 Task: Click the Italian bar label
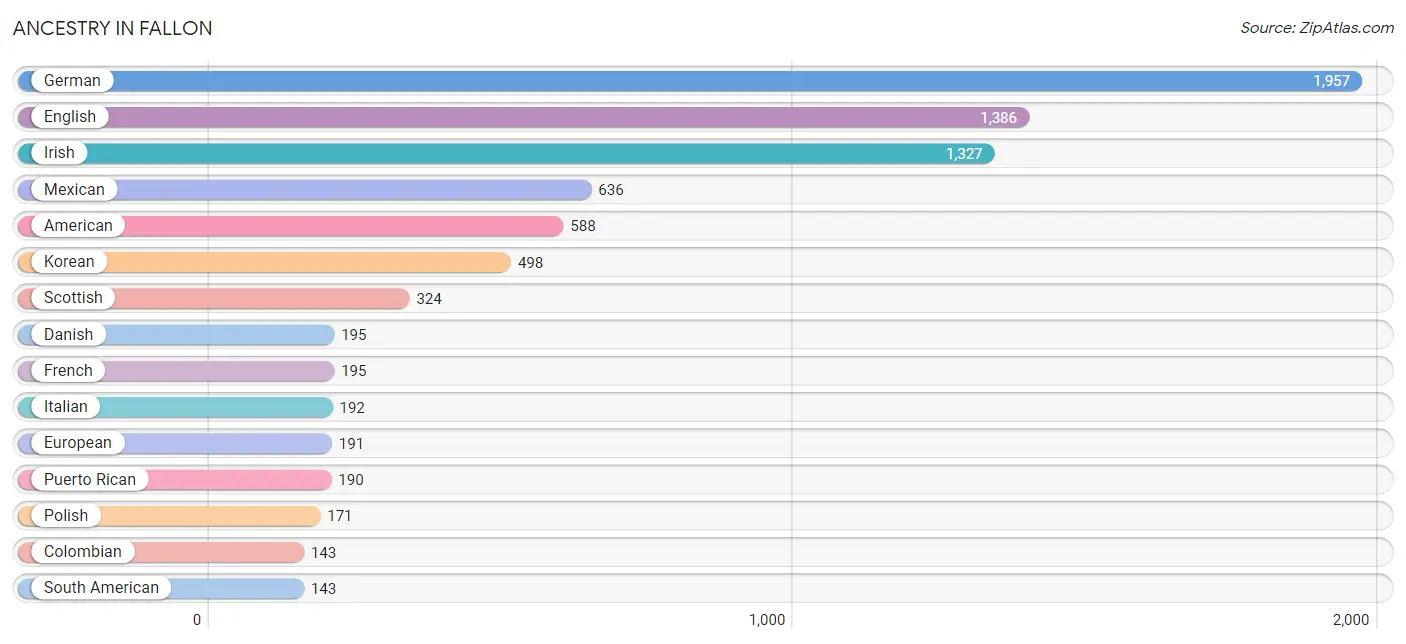pyautogui.click(x=66, y=406)
